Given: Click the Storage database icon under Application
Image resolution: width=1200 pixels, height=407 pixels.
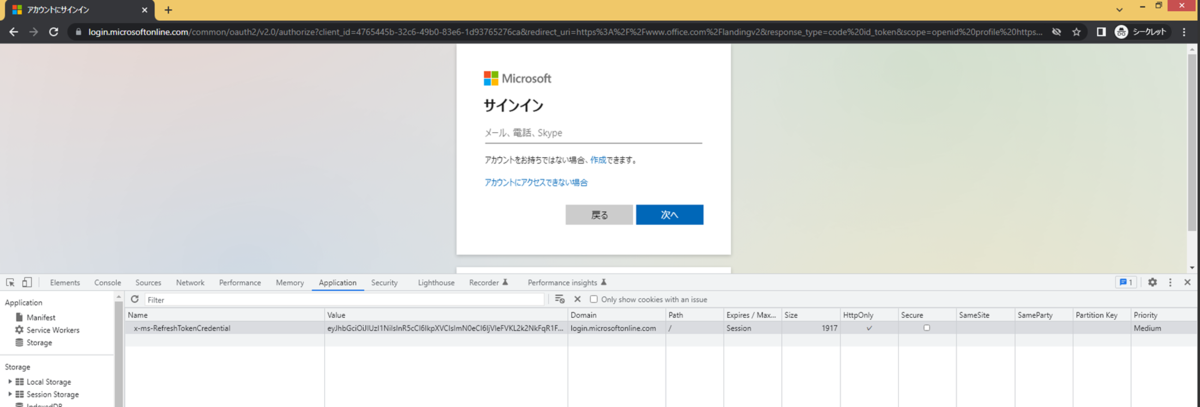Looking at the screenshot, I should (19, 342).
